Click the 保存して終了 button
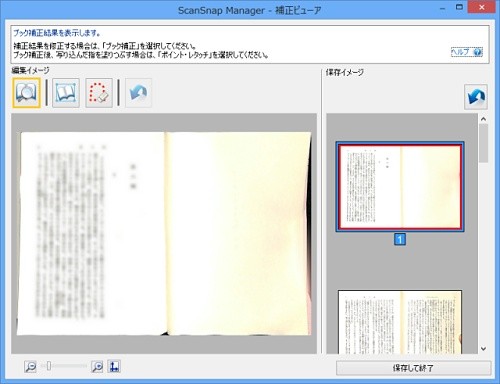Viewport: 500px width, 384px height. [x=413, y=368]
